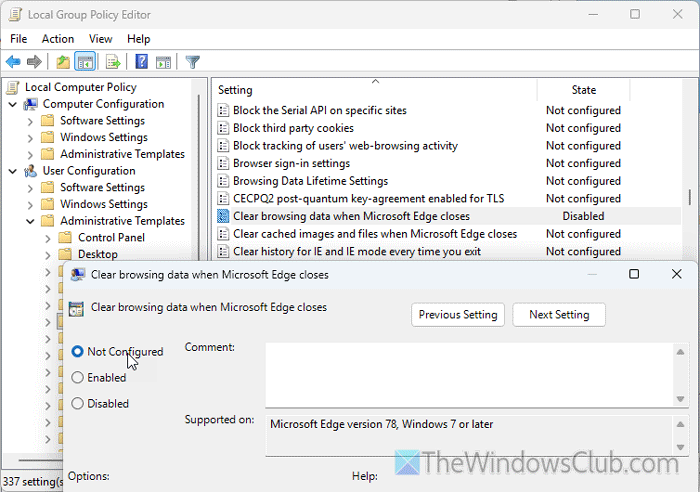This screenshot has width=700, height=492.
Task: Click the settings list vertical scrollbar thumb
Action: click(690, 197)
